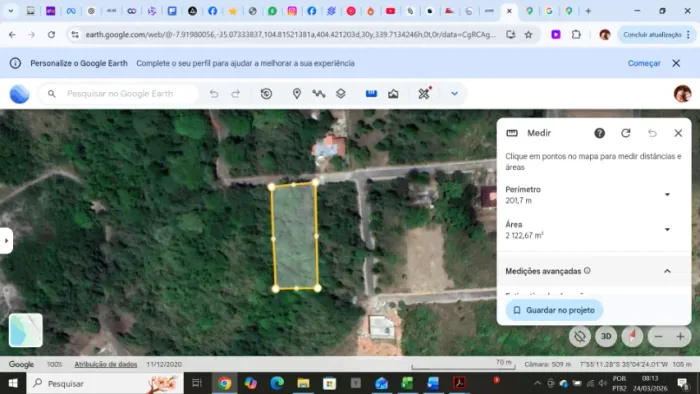Image resolution: width=700 pixels, height=394 pixels.
Task: Open the minimap thumbnail
Action: tap(26, 330)
